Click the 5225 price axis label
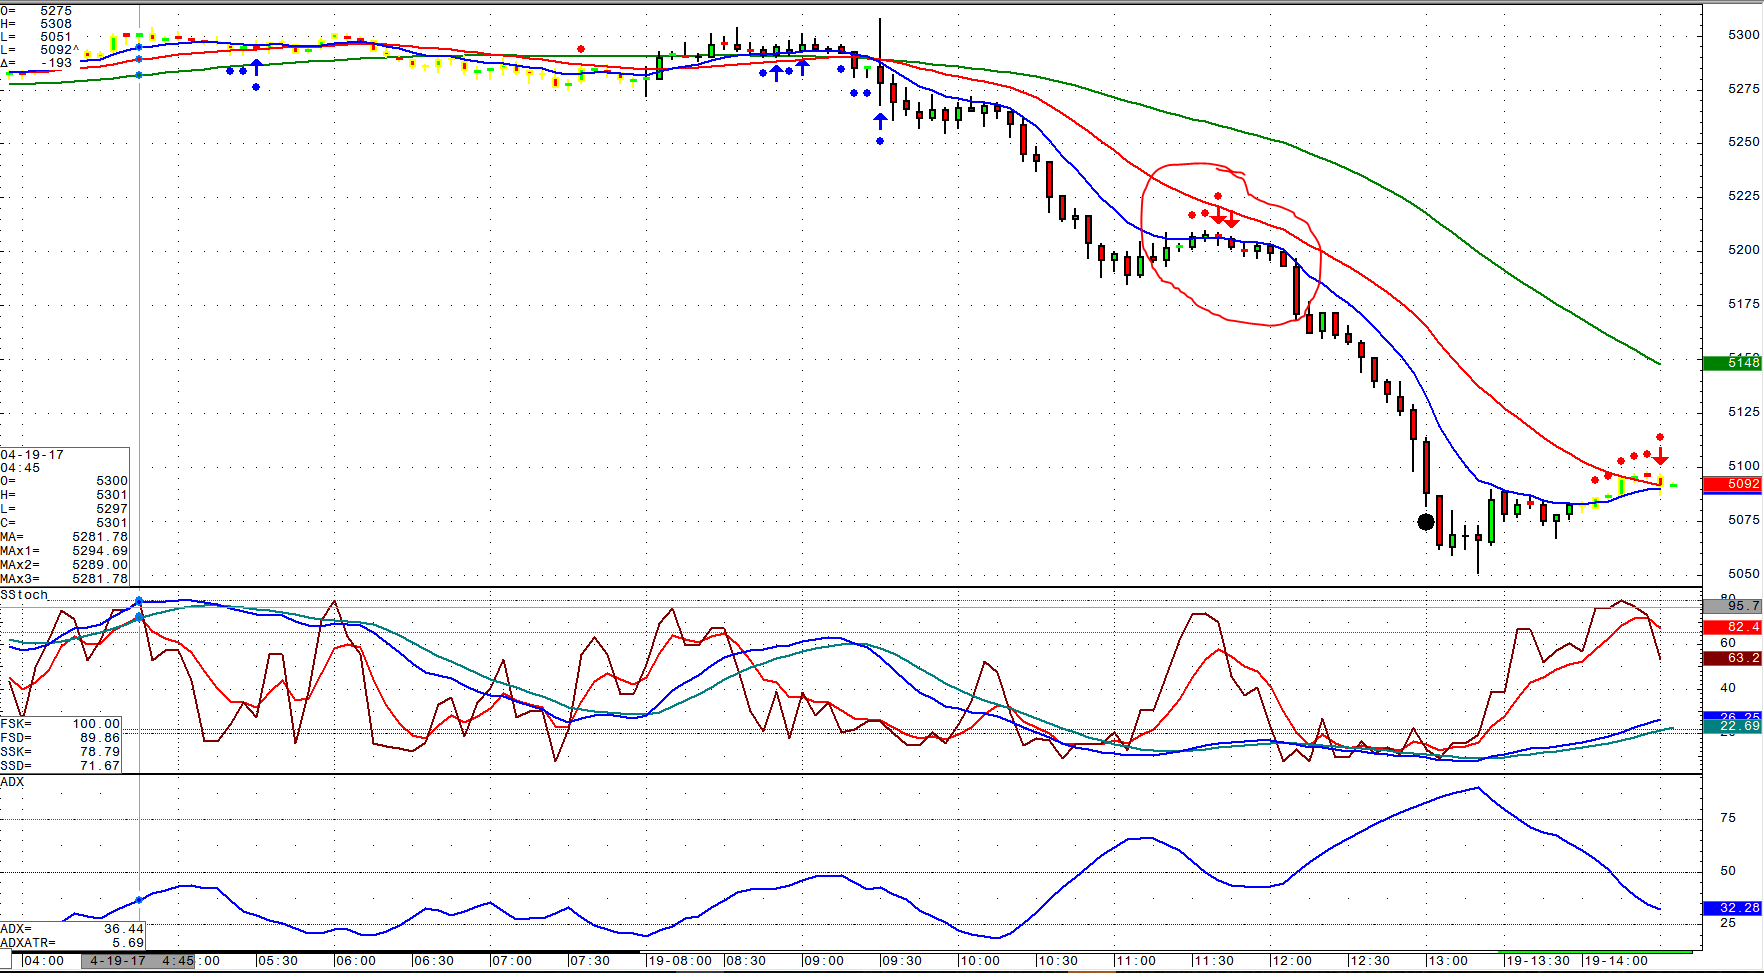Image resolution: width=1764 pixels, height=973 pixels. pos(1743,196)
